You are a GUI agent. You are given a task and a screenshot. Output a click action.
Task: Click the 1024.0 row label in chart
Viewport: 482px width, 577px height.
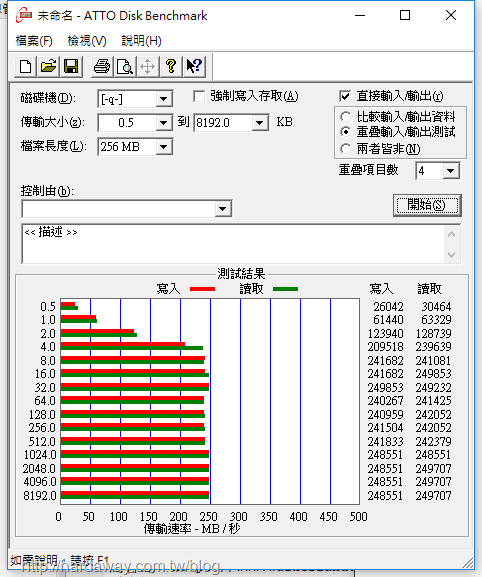click(40, 455)
